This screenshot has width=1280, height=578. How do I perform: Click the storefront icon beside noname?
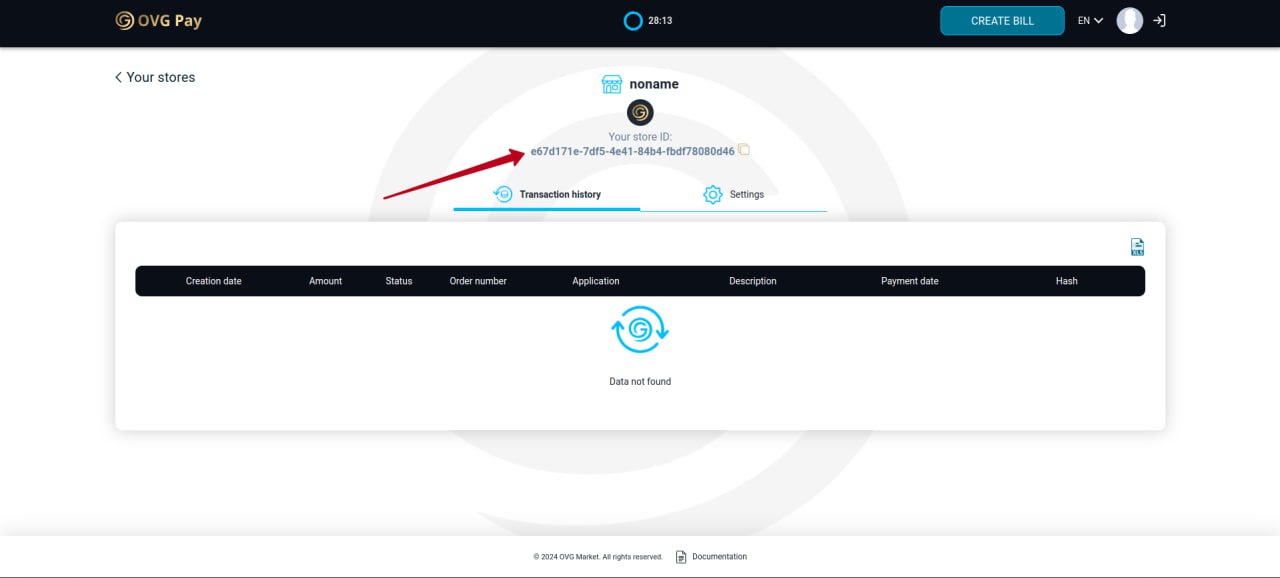612,84
